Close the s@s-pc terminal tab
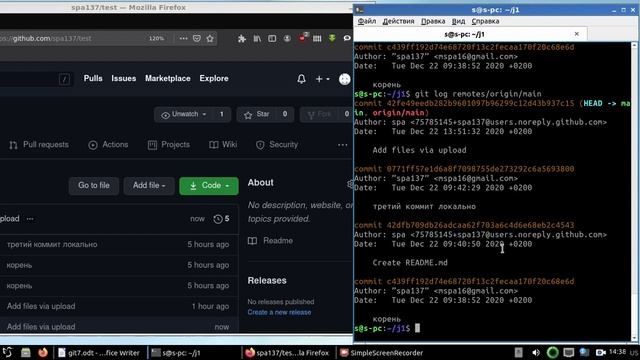The height and width of the screenshot is (360, 640). click(x=576, y=34)
